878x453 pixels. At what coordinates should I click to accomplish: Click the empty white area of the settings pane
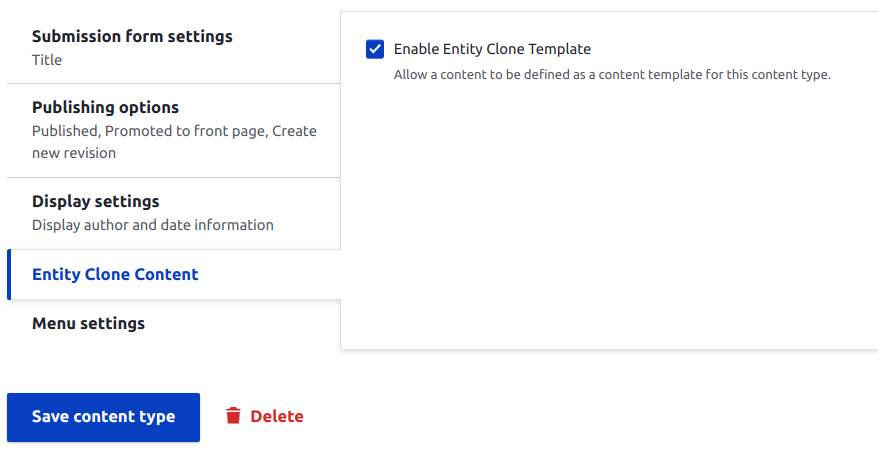click(610, 220)
